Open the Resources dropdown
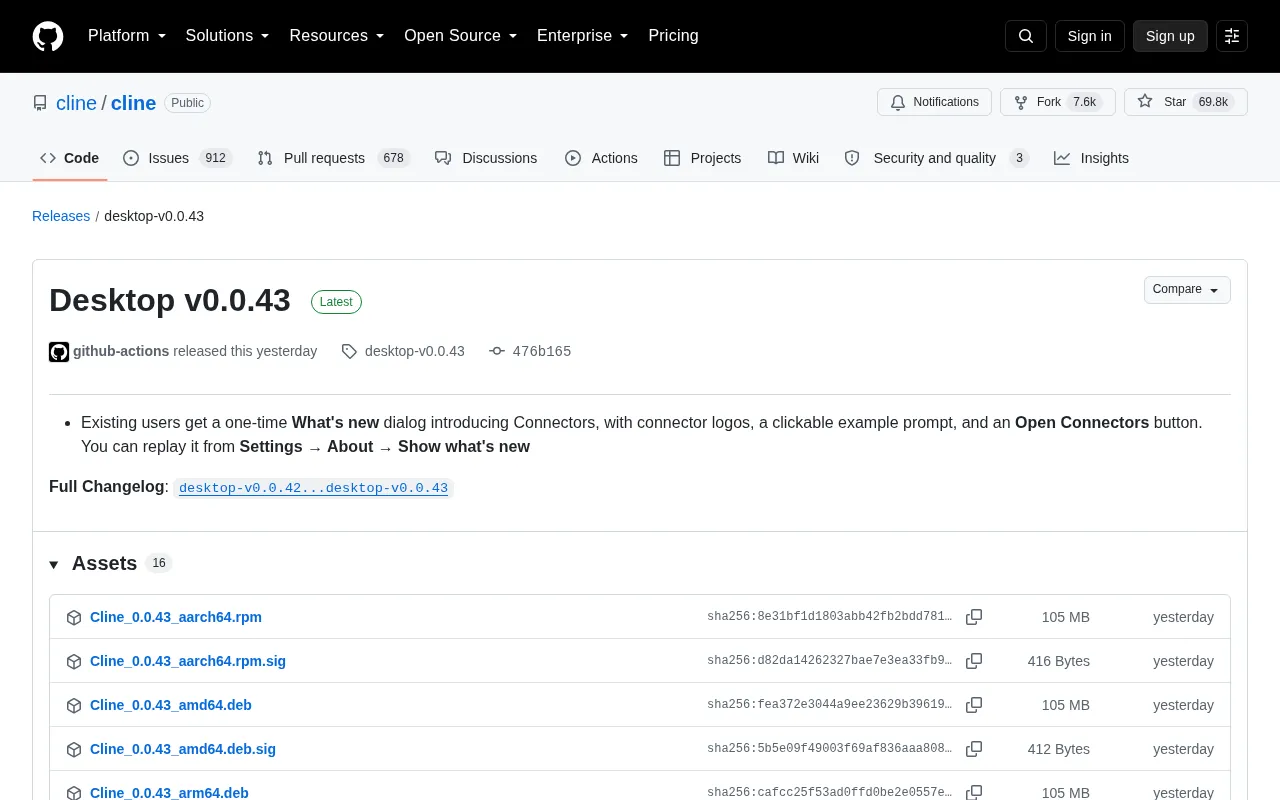 [337, 36]
